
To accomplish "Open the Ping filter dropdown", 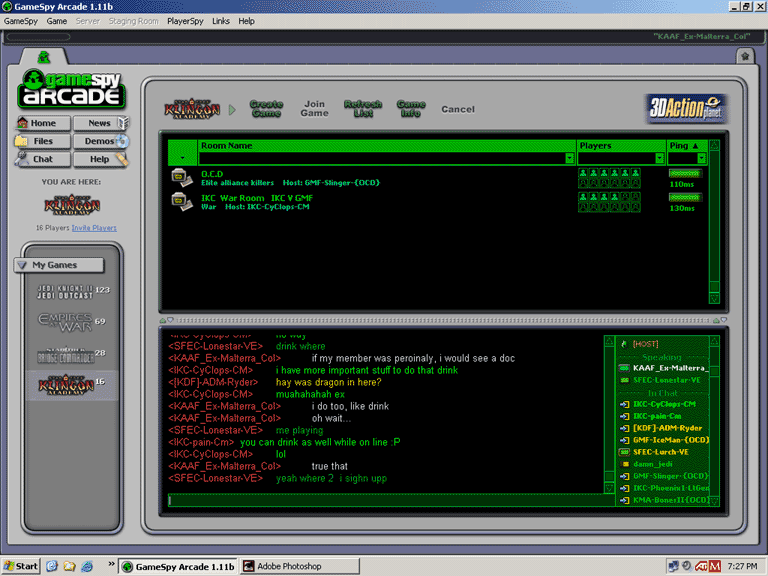I will [x=701, y=158].
